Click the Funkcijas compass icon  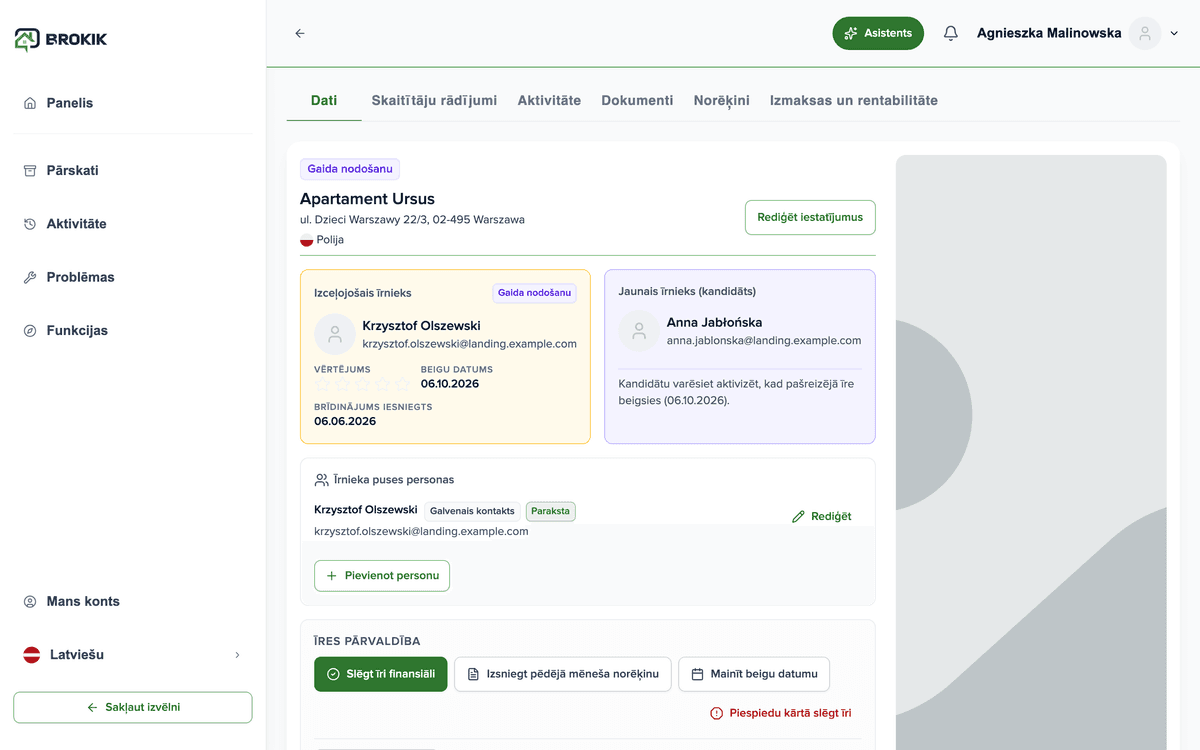pyautogui.click(x=30, y=330)
